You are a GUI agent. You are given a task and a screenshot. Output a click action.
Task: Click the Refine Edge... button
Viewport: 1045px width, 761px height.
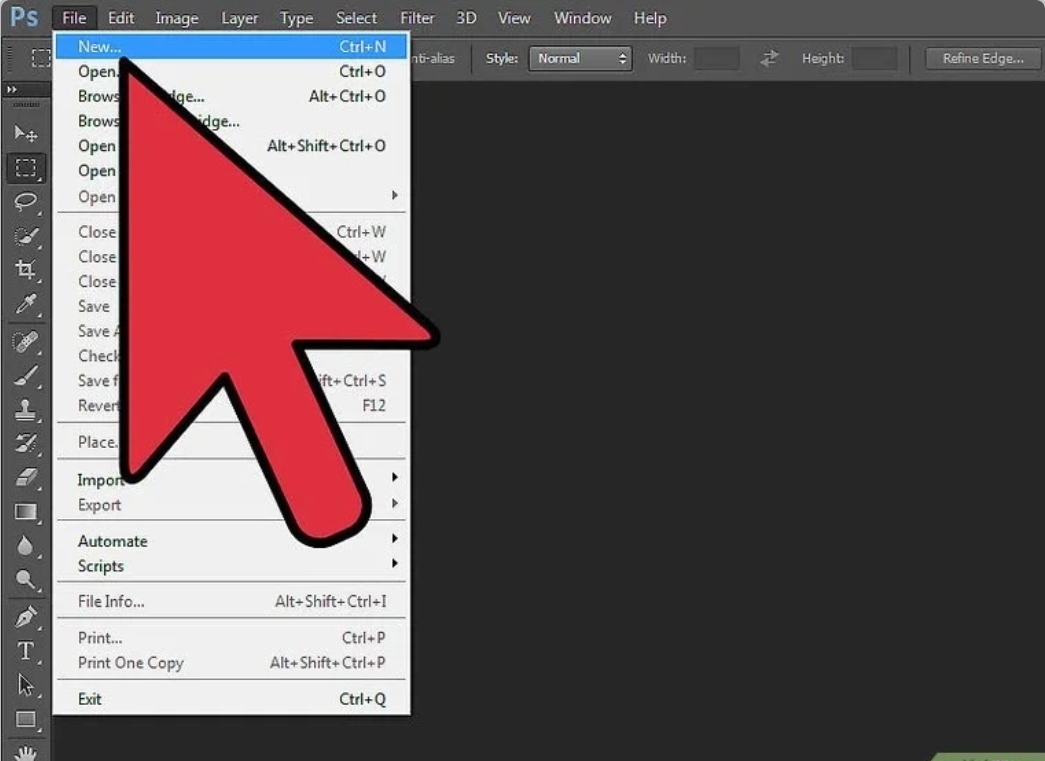point(982,59)
